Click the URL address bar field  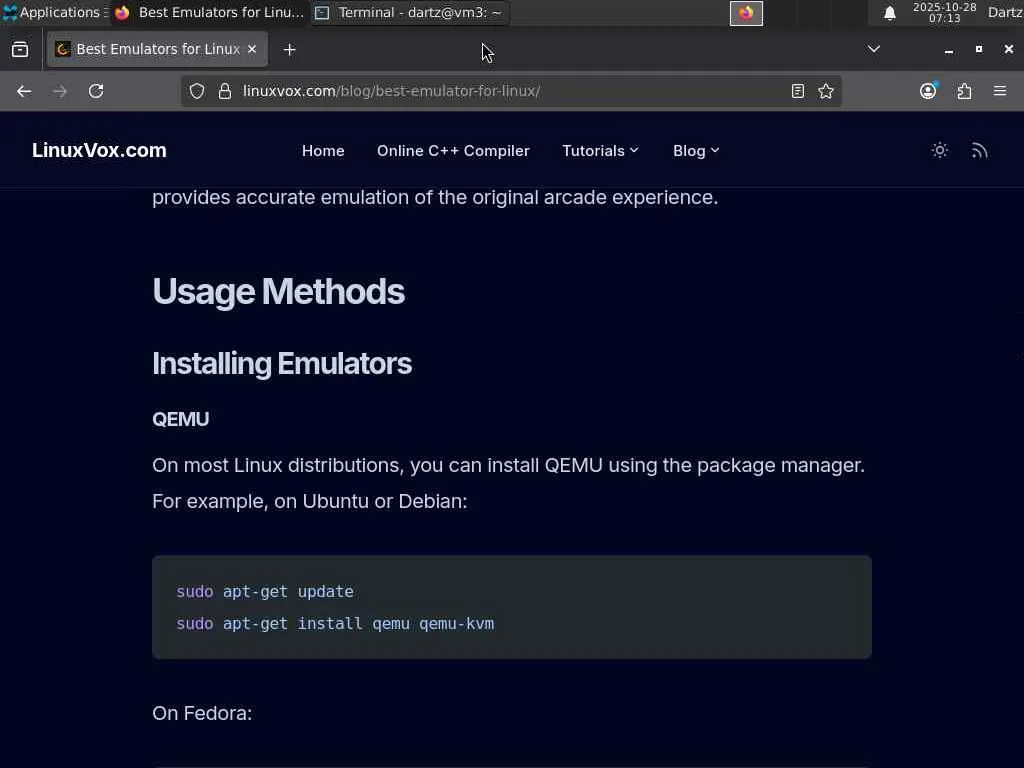point(500,91)
